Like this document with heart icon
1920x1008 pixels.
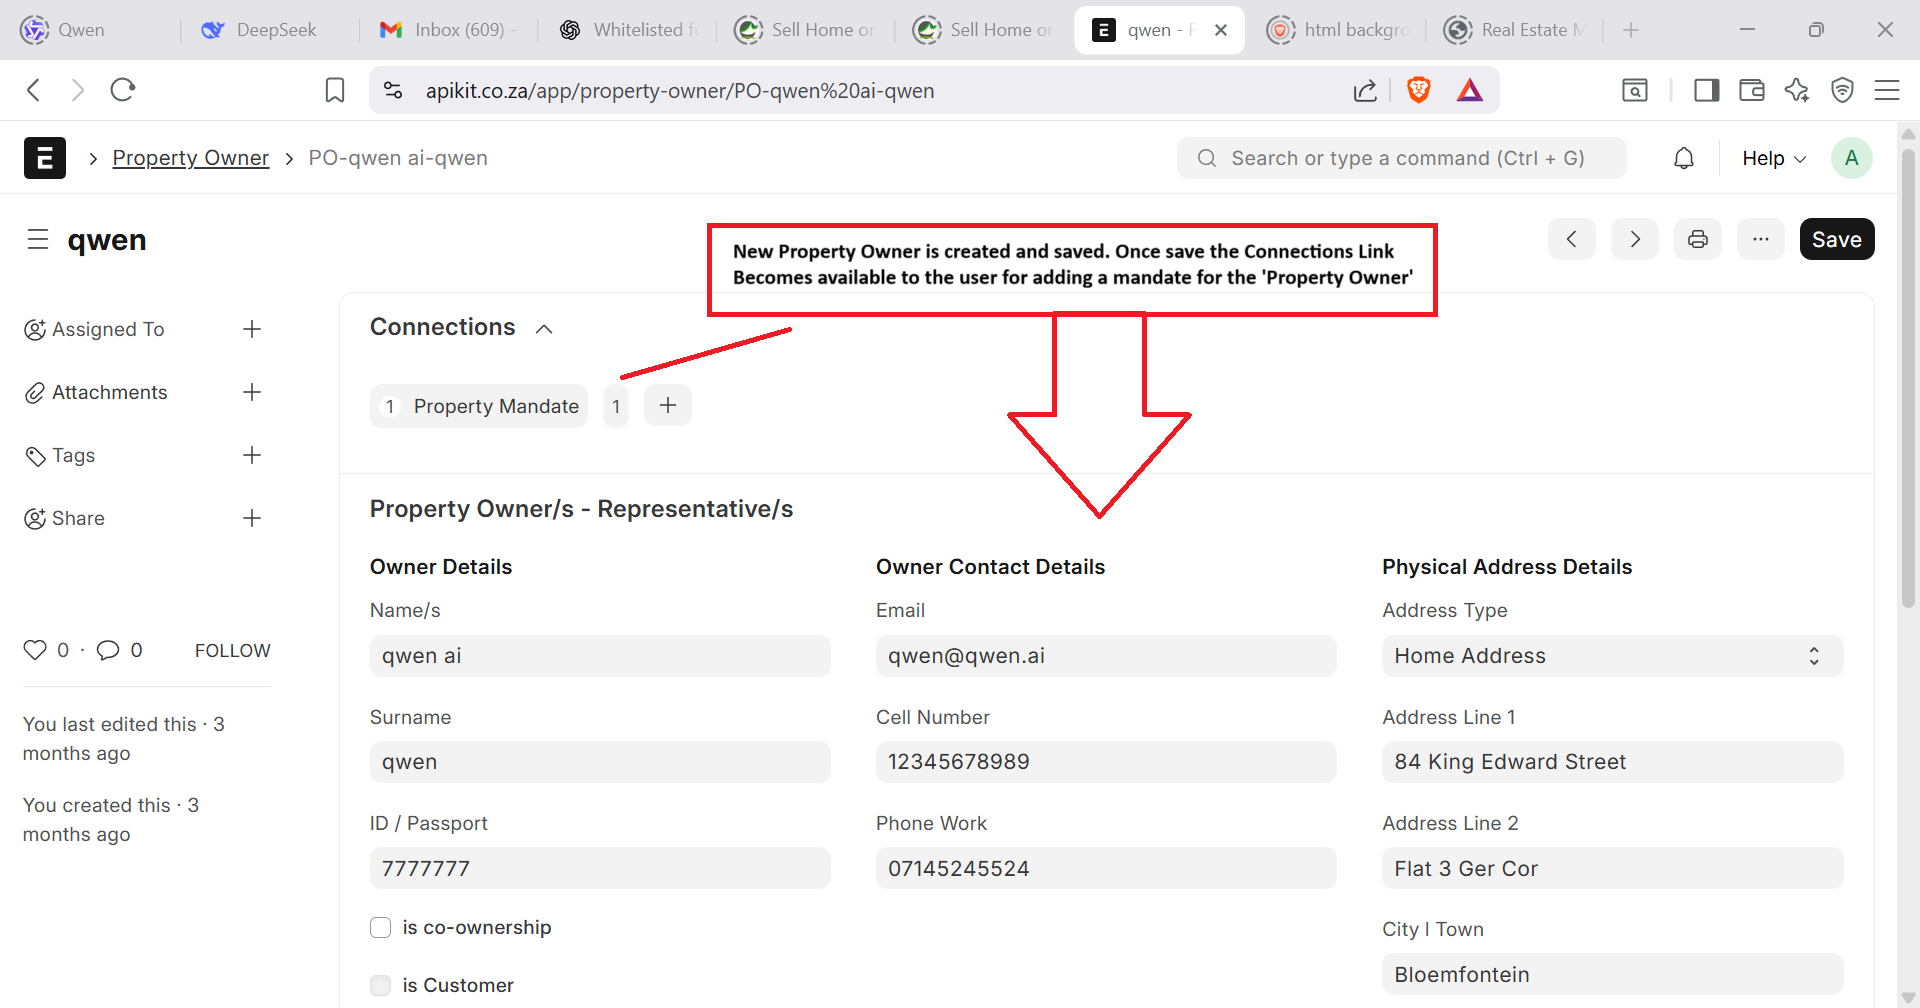[35, 650]
